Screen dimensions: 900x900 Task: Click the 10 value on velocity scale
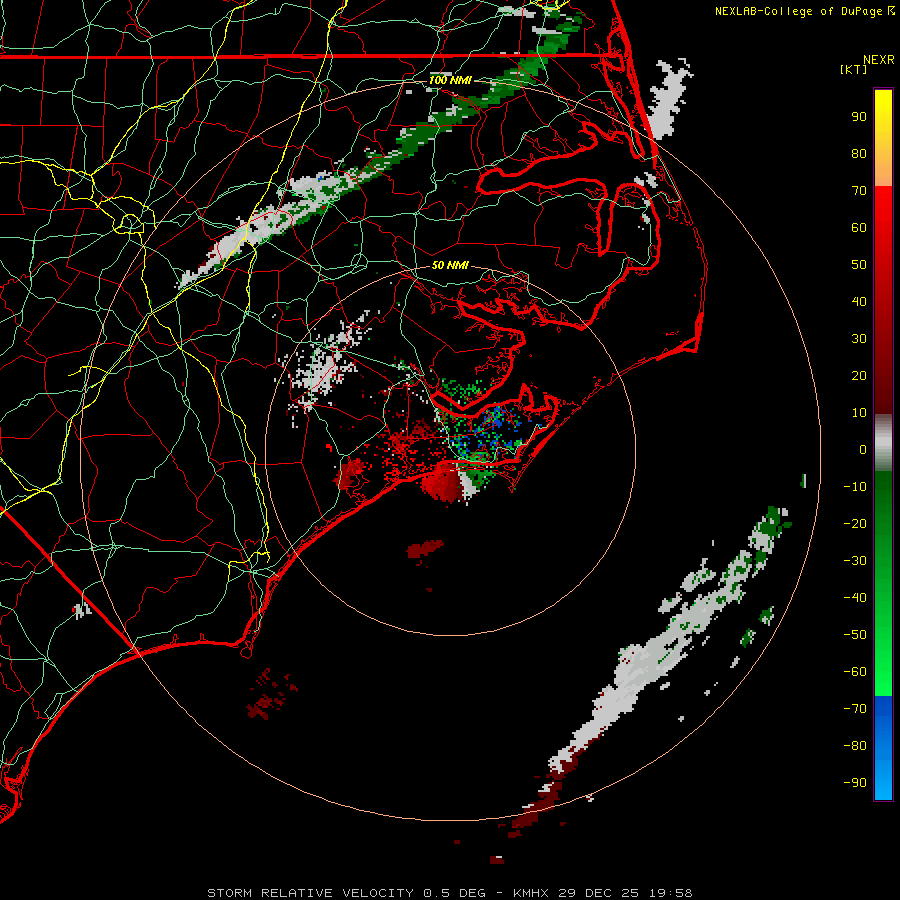pyautogui.click(x=859, y=413)
